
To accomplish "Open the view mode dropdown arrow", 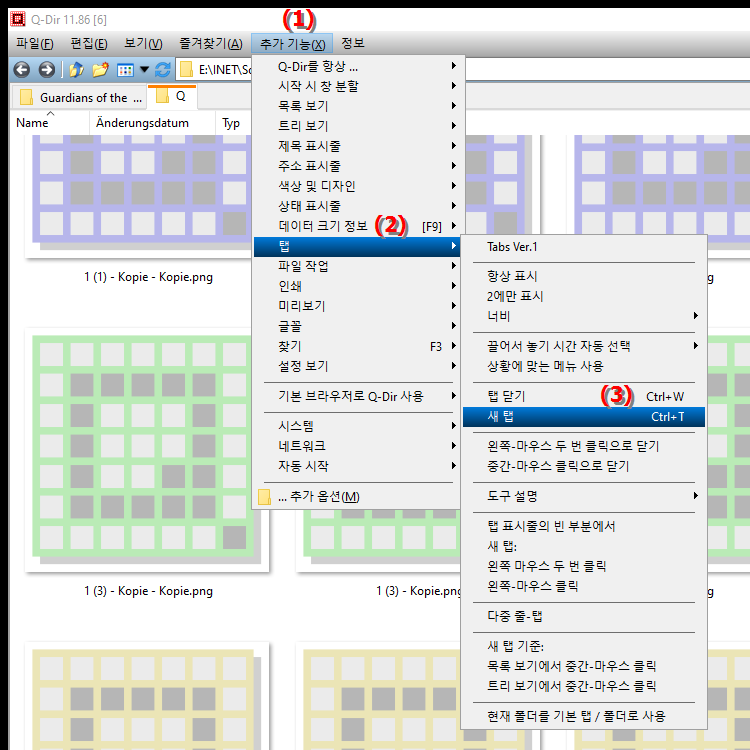I will click(x=144, y=70).
